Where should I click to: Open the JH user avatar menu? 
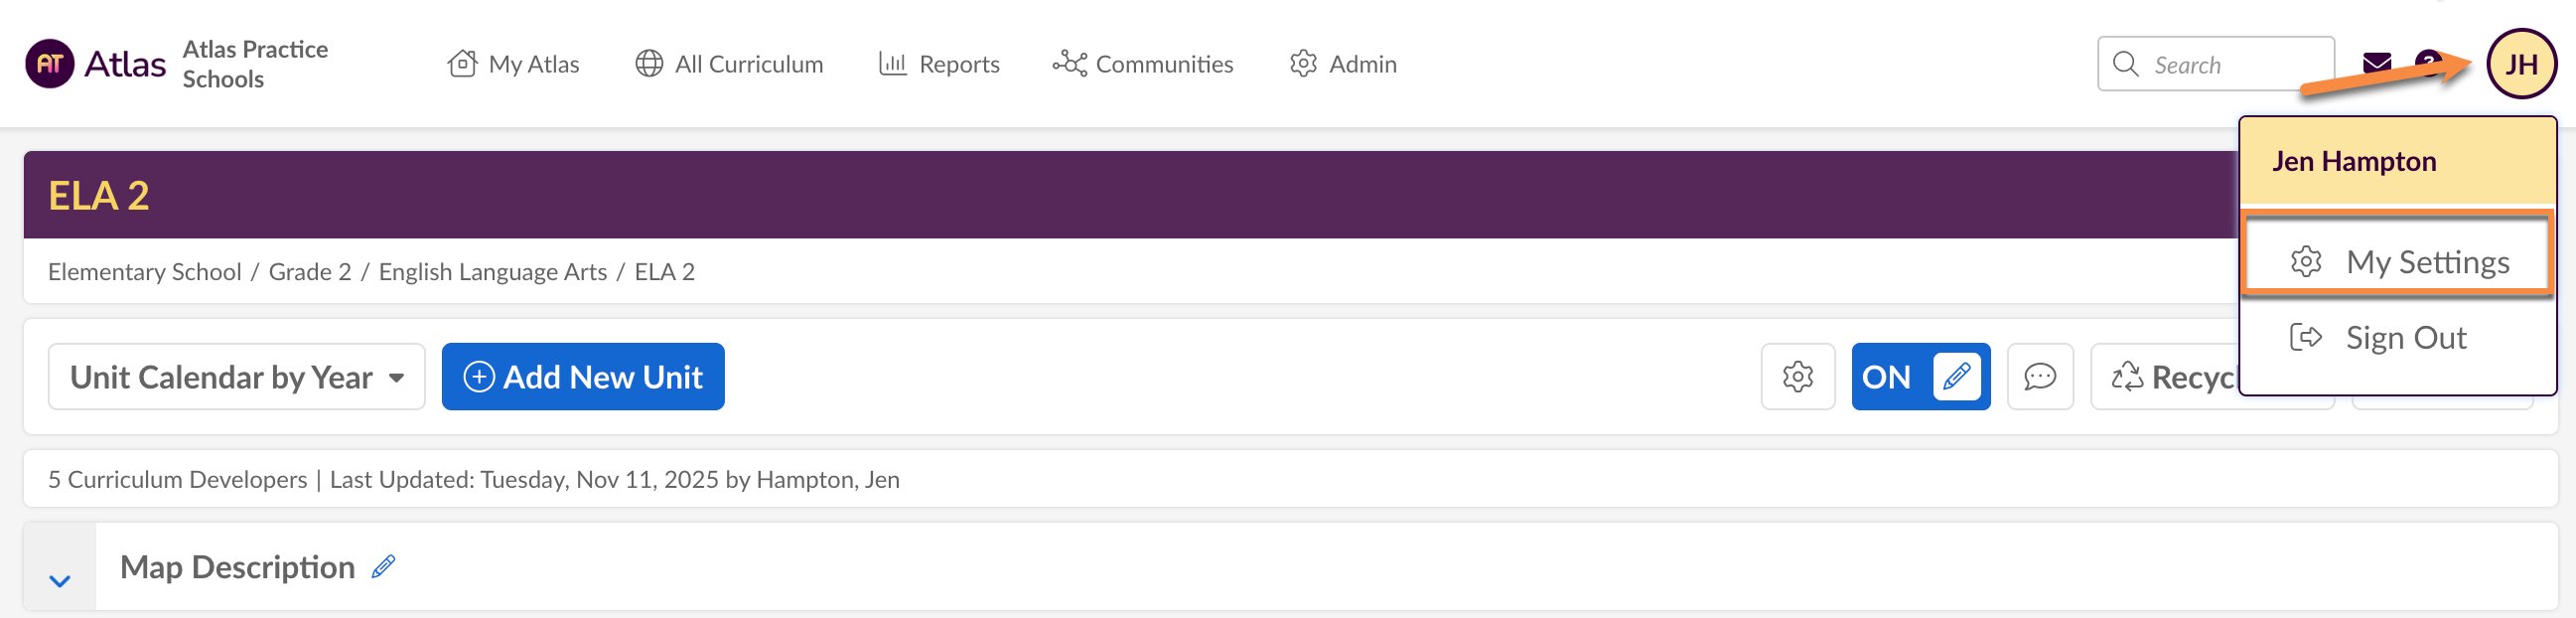coord(2520,64)
